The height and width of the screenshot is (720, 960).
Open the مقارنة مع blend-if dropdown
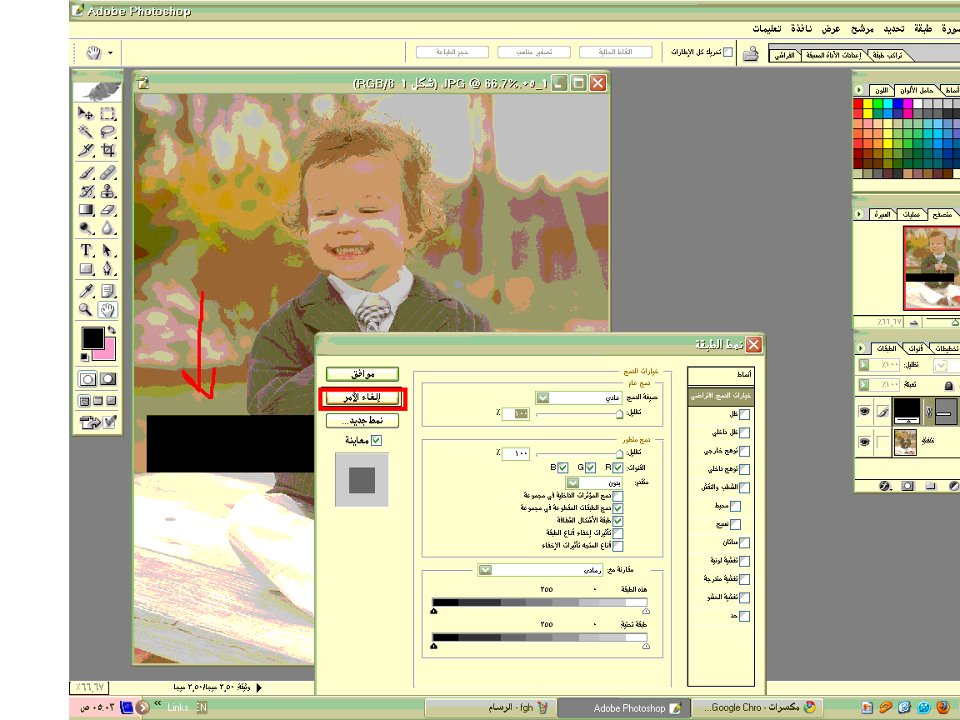click(x=485, y=570)
